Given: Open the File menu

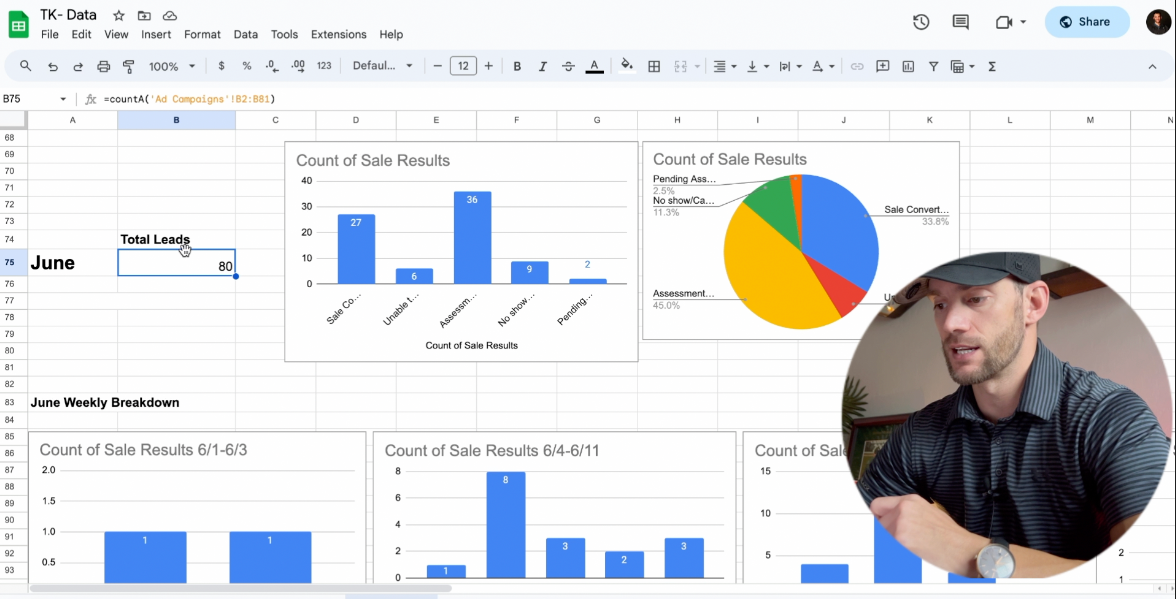Looking at the screenshot, I should (x=50, y=34).
